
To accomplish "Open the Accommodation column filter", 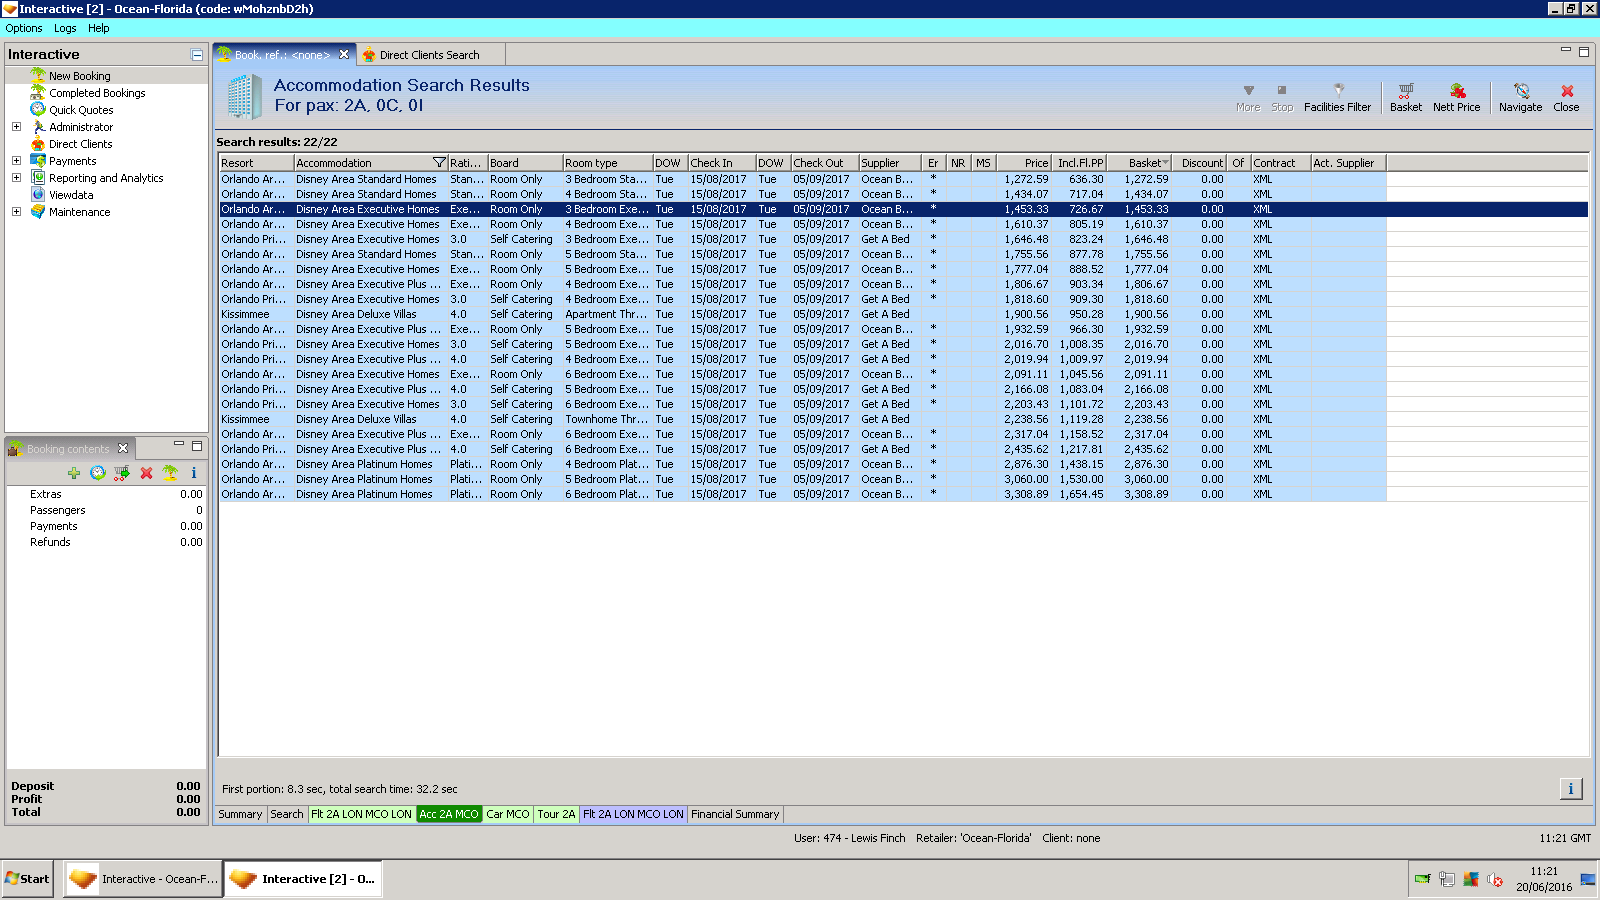I will click(438, 163).
